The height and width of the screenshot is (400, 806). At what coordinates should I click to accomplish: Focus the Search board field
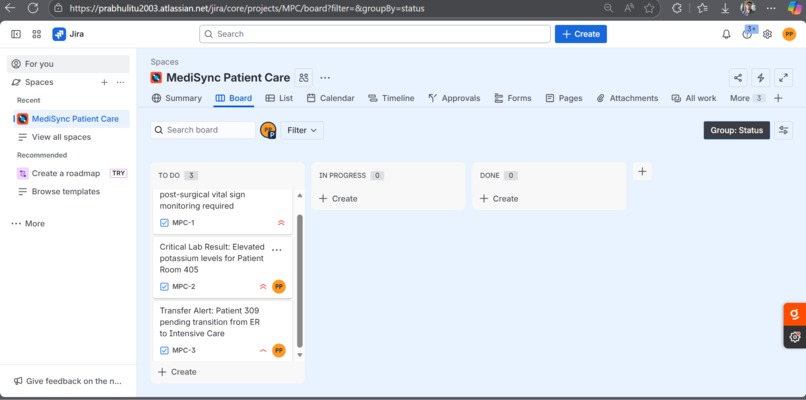click(203, 130)
